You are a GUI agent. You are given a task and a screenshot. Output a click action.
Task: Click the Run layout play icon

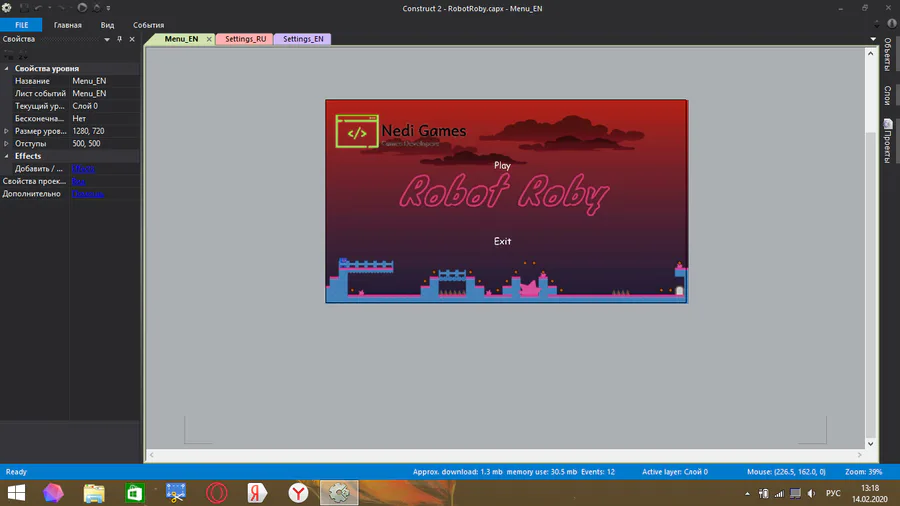[82, 8]
